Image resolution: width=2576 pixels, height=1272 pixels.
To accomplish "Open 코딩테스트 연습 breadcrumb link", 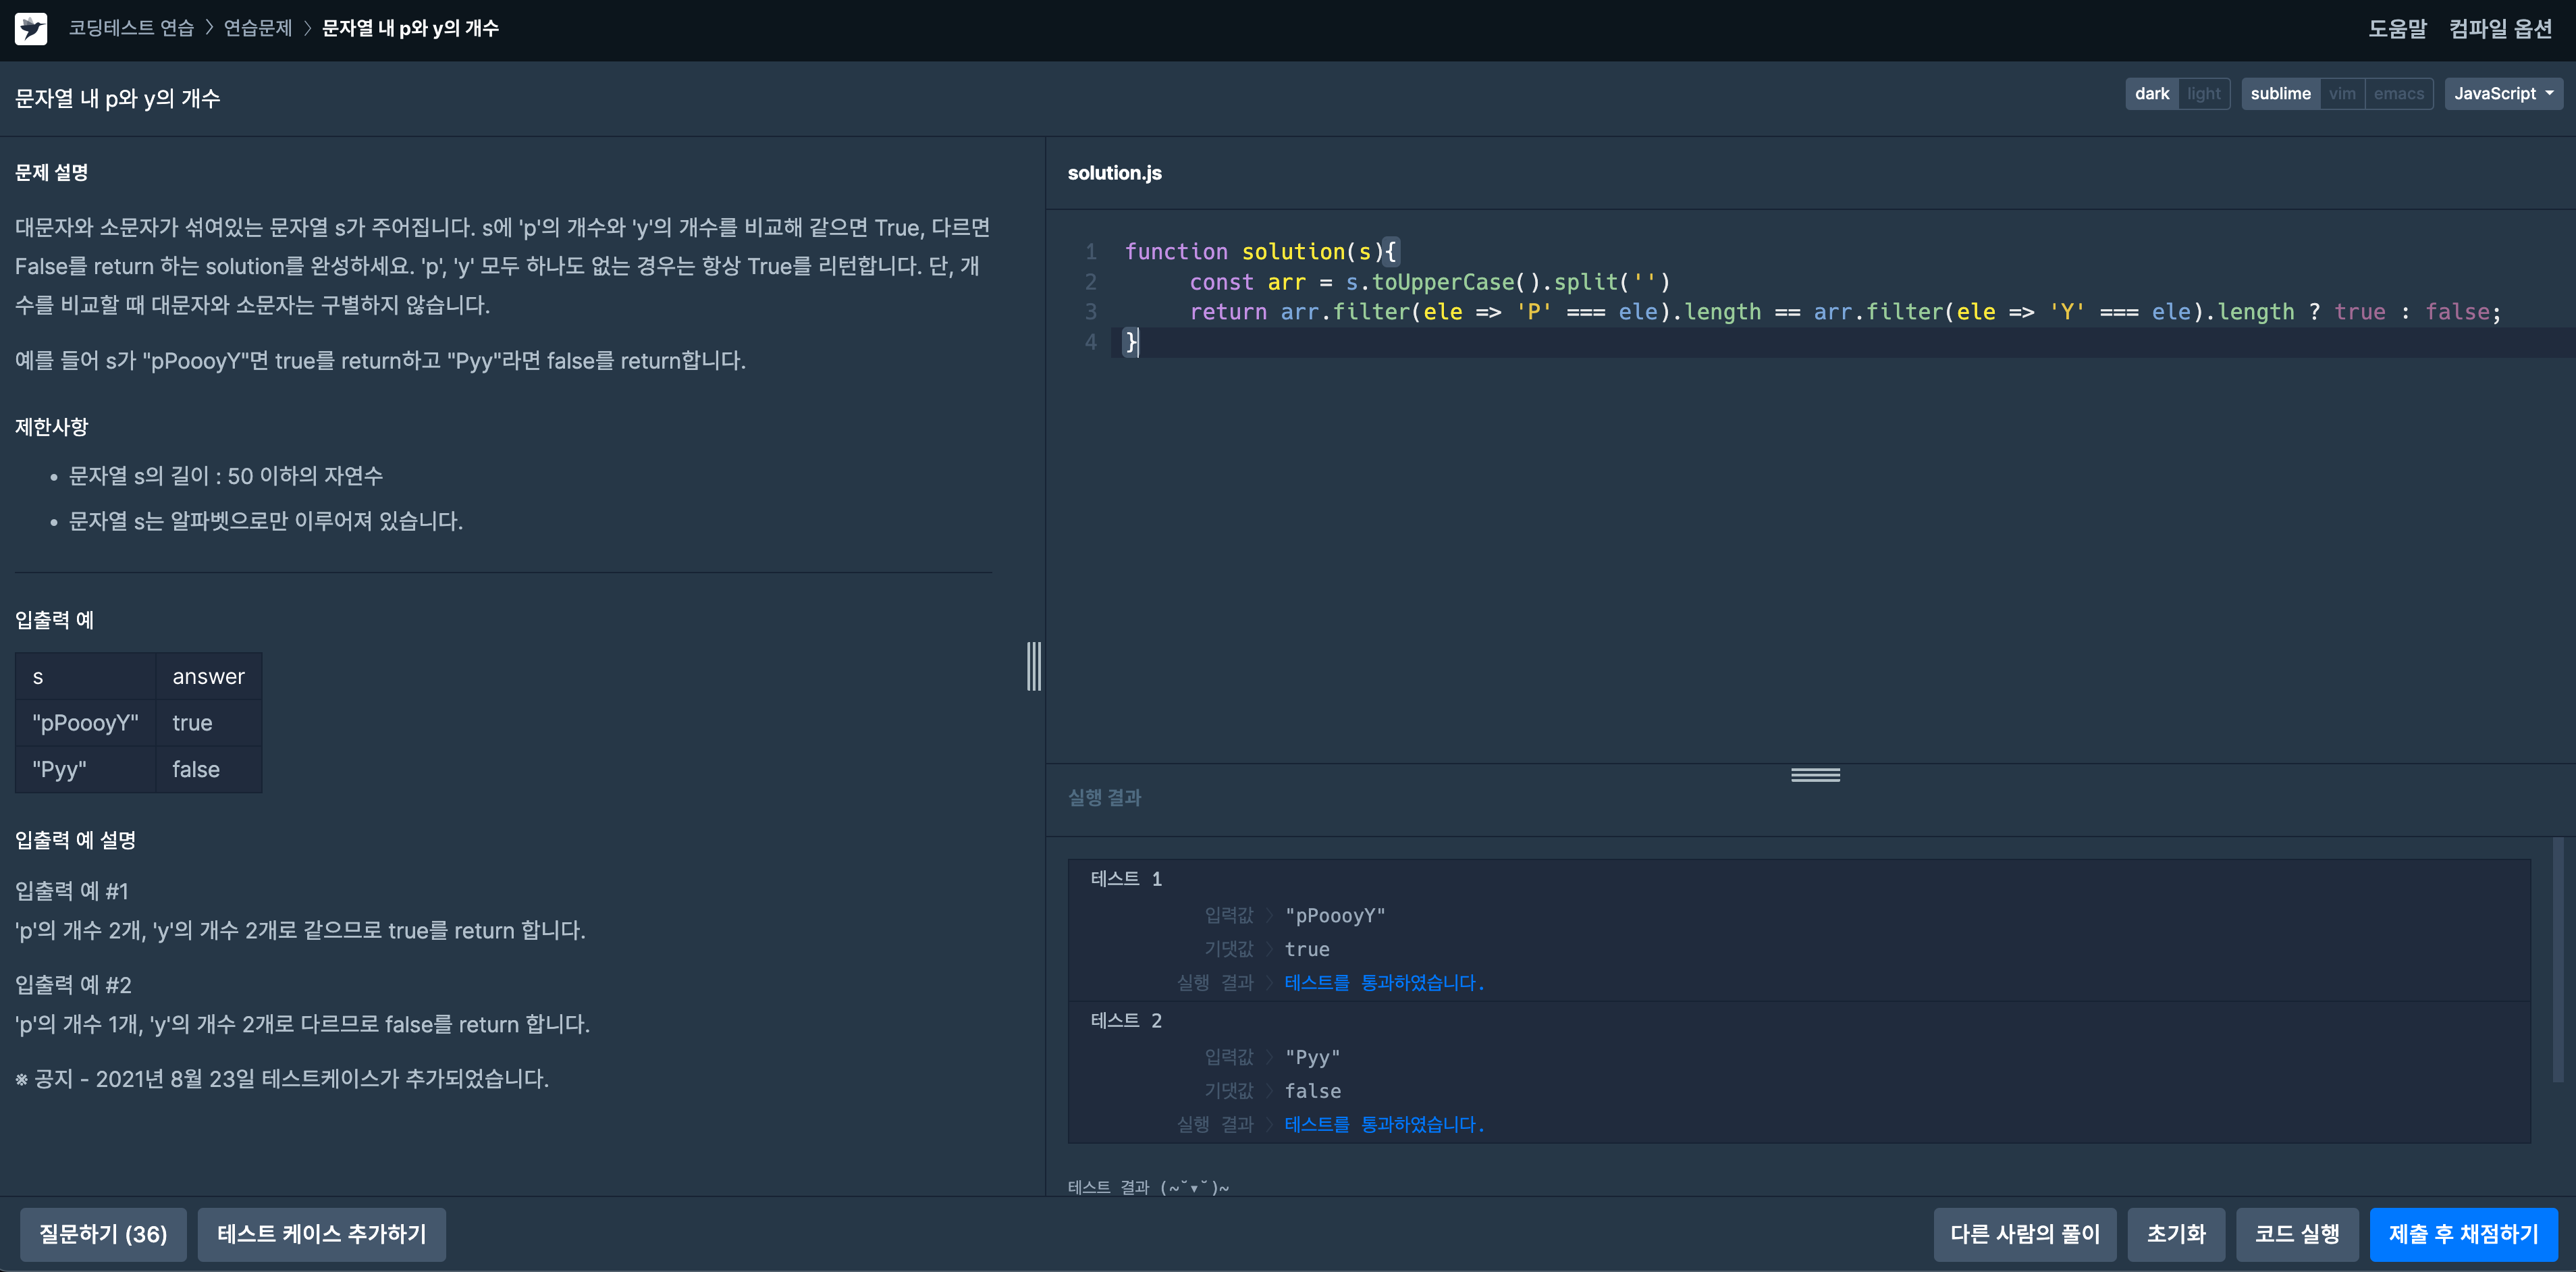I will [x=131, y=28].
